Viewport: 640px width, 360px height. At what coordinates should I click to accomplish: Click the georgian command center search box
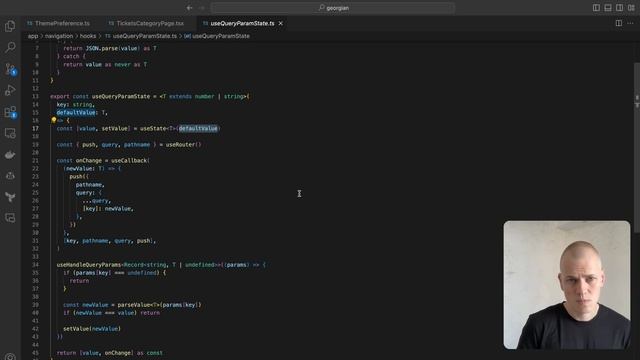(x=333, y=8)
